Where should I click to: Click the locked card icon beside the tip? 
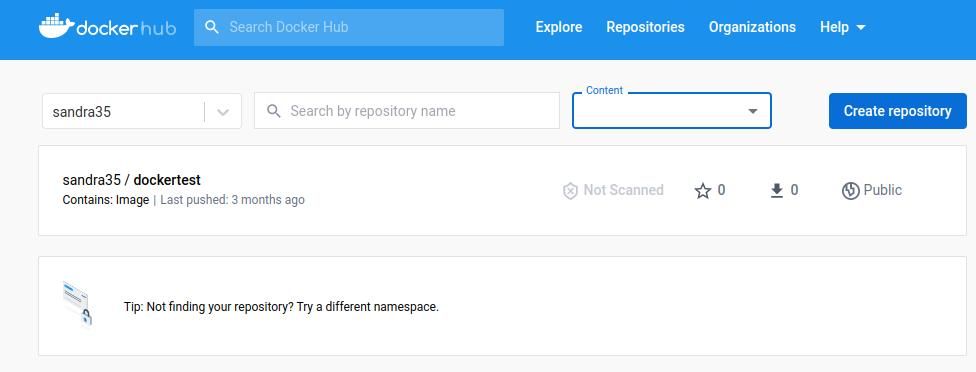pos(78,303)
